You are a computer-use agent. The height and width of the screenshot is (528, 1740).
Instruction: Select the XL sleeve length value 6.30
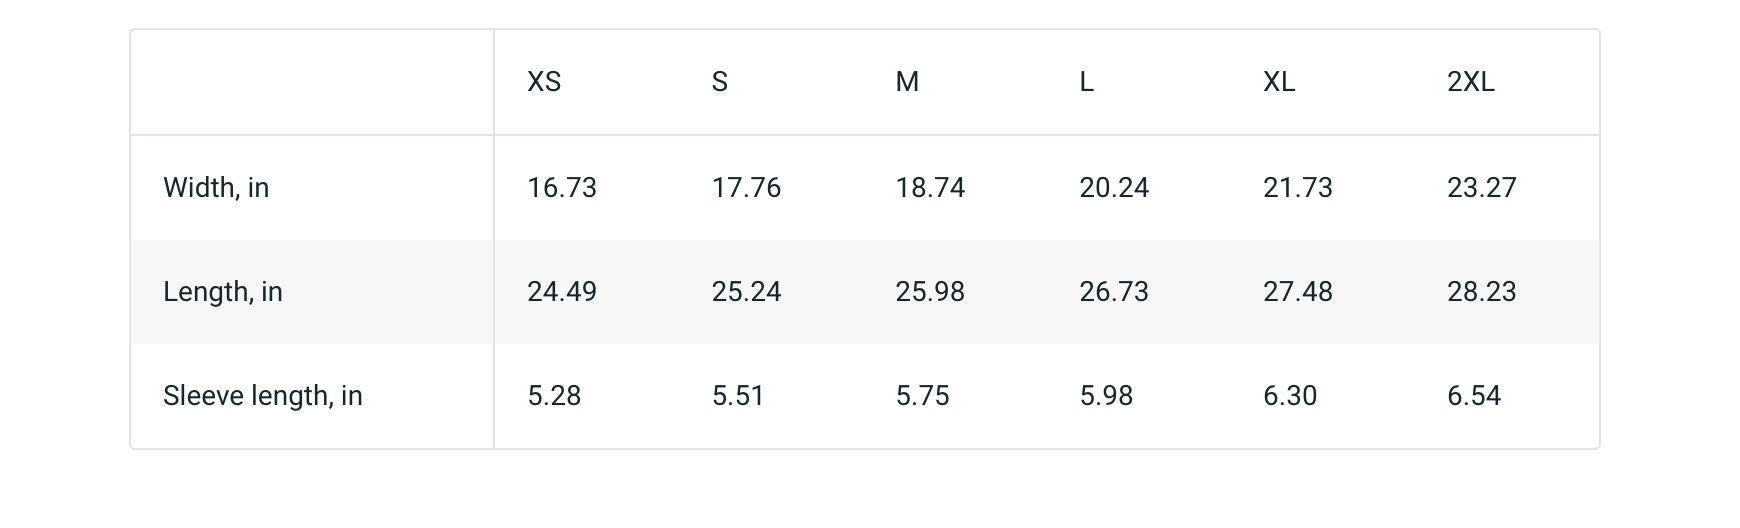(1290, 396)
